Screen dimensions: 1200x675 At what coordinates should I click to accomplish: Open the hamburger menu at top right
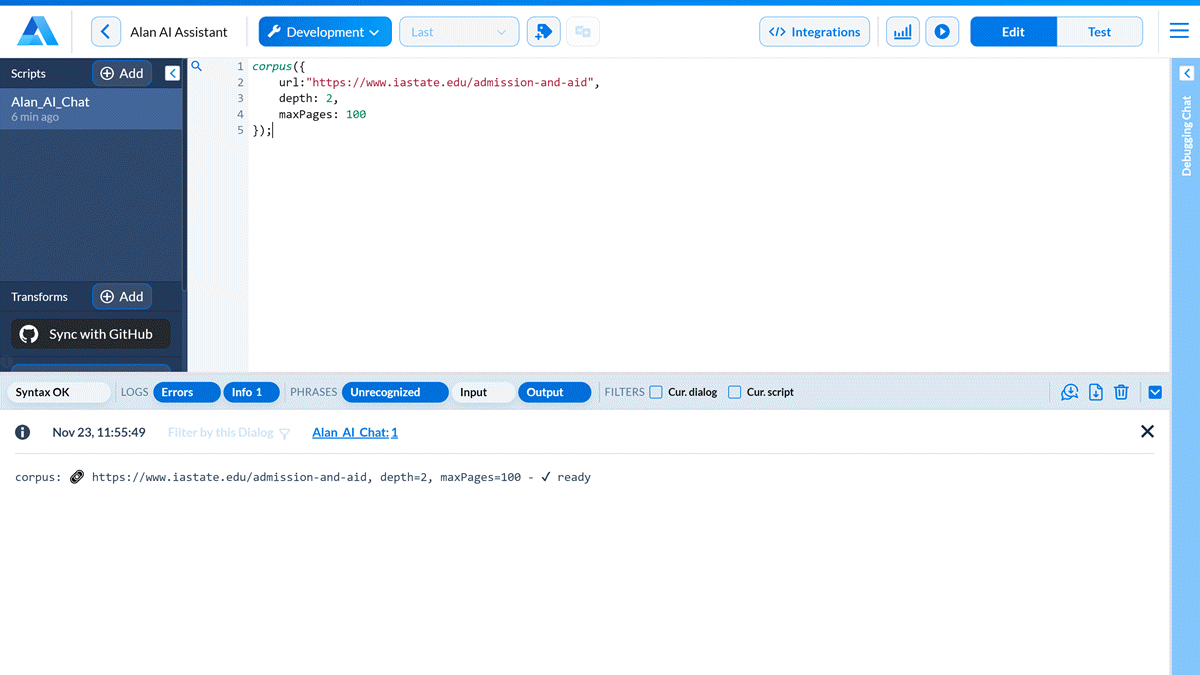pos(1179,32)
